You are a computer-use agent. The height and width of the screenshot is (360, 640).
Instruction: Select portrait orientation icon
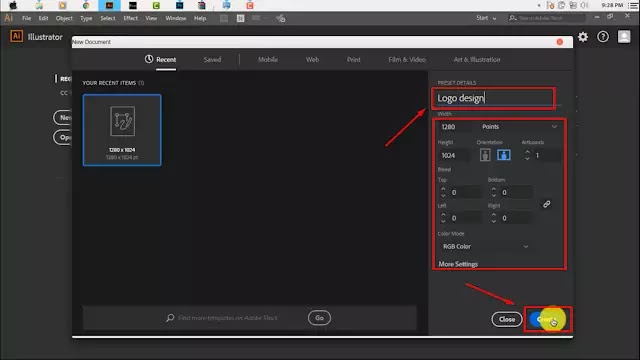(x=485, y=155)
